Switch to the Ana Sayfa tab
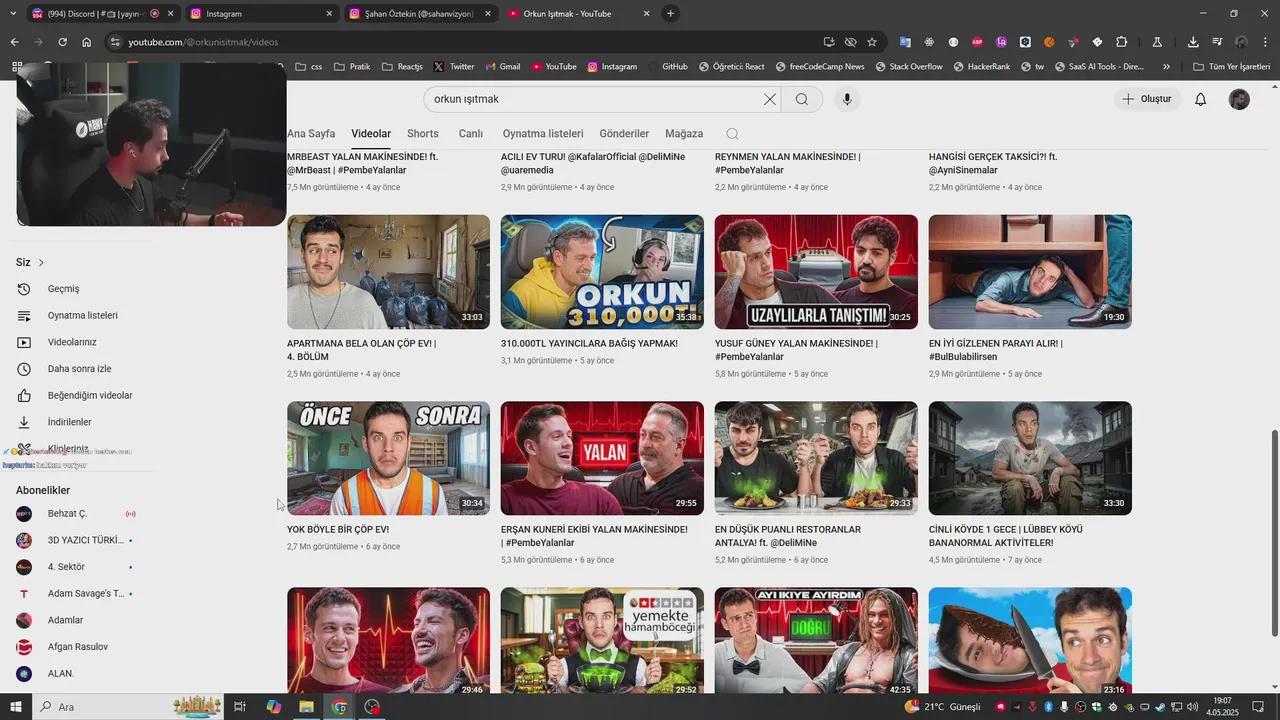 pos(311,134)
